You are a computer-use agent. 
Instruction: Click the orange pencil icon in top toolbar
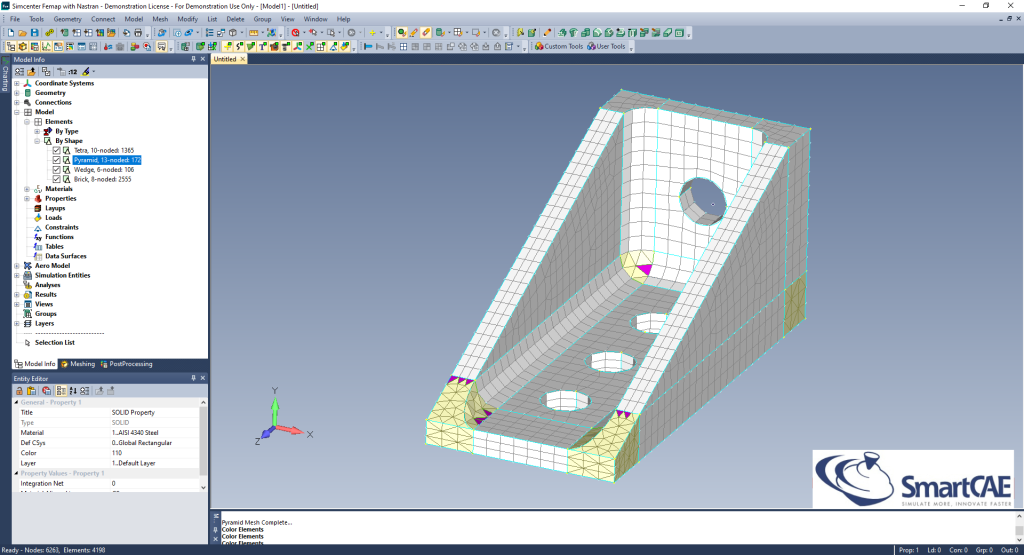413,33
